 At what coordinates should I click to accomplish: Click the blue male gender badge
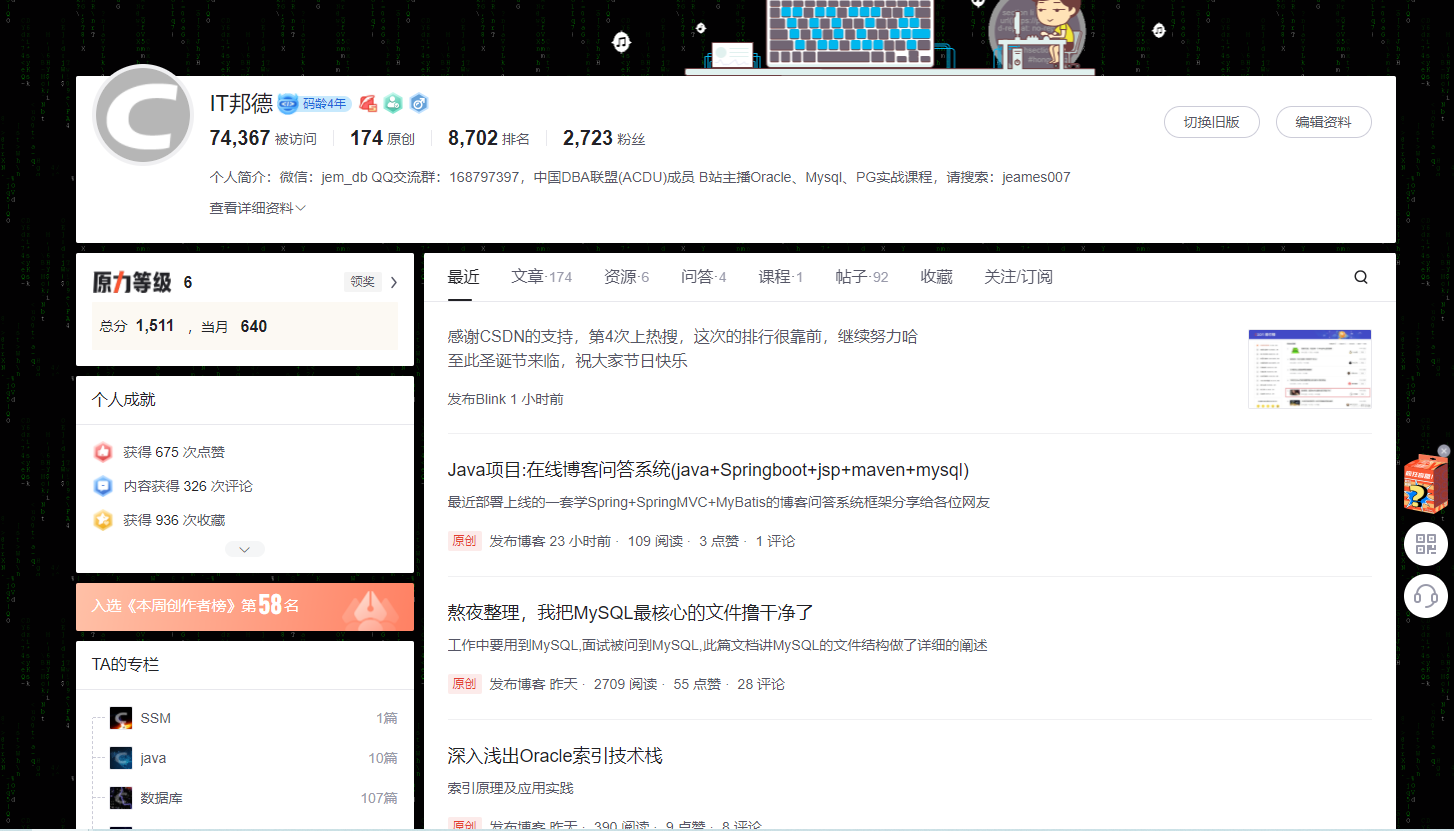419,103
